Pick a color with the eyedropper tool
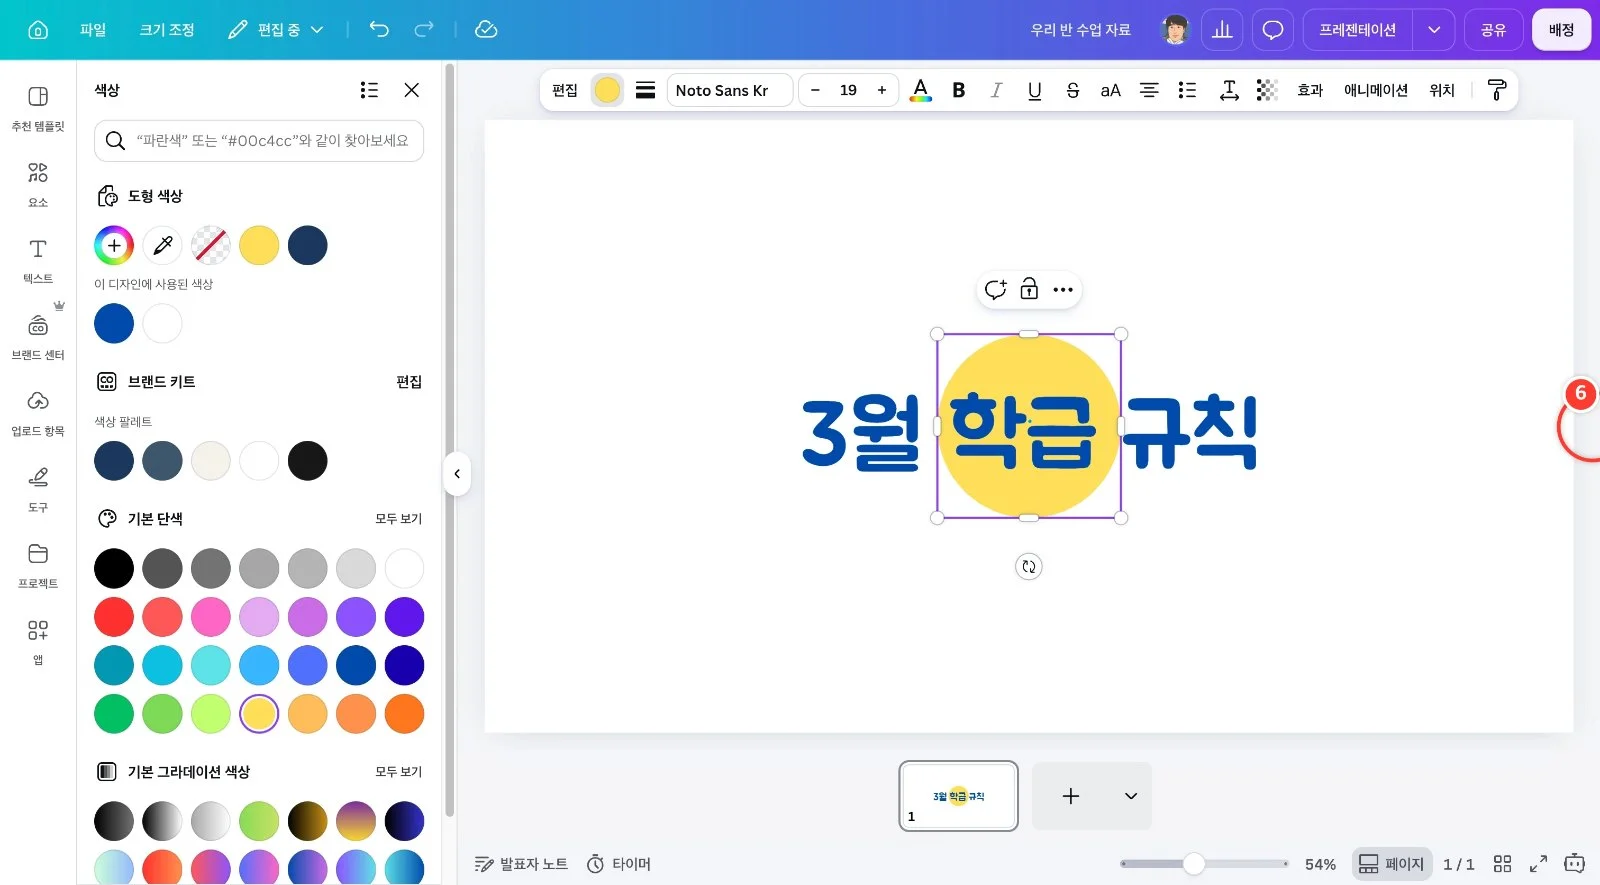The height and width of the screenshot is (885, 1600). [x=162, y=245]
